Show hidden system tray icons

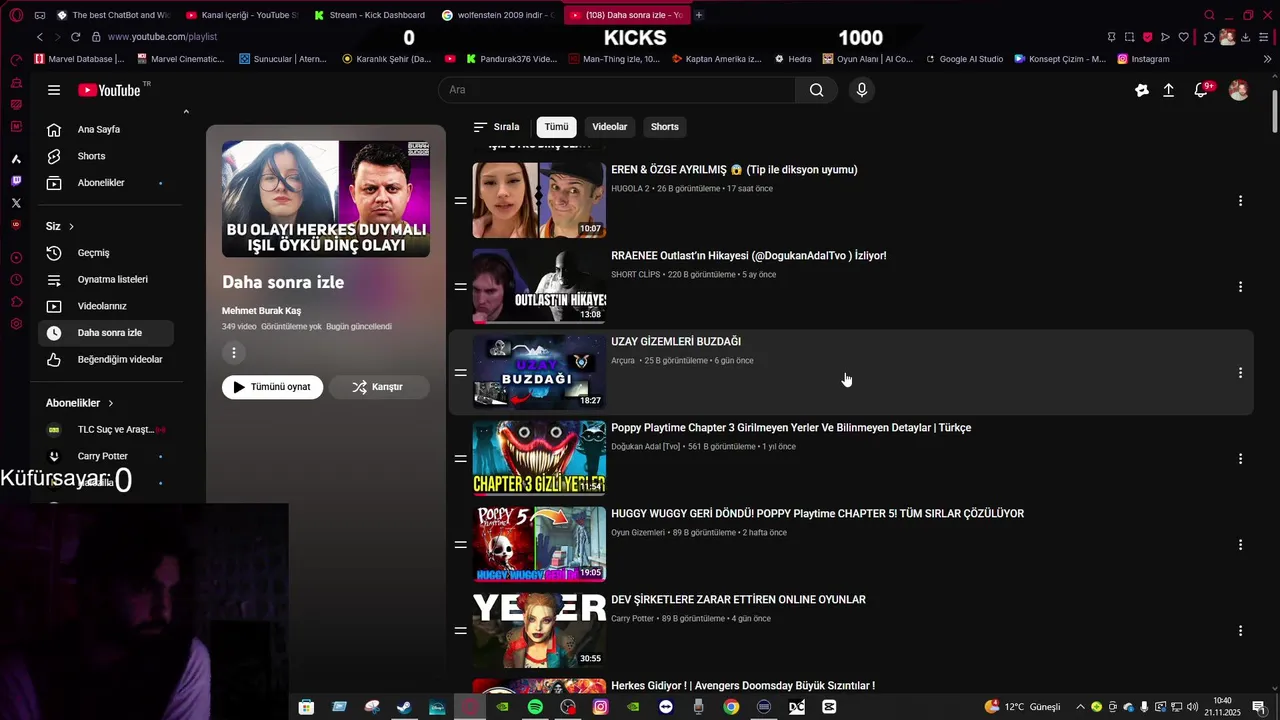[1082, 707]
